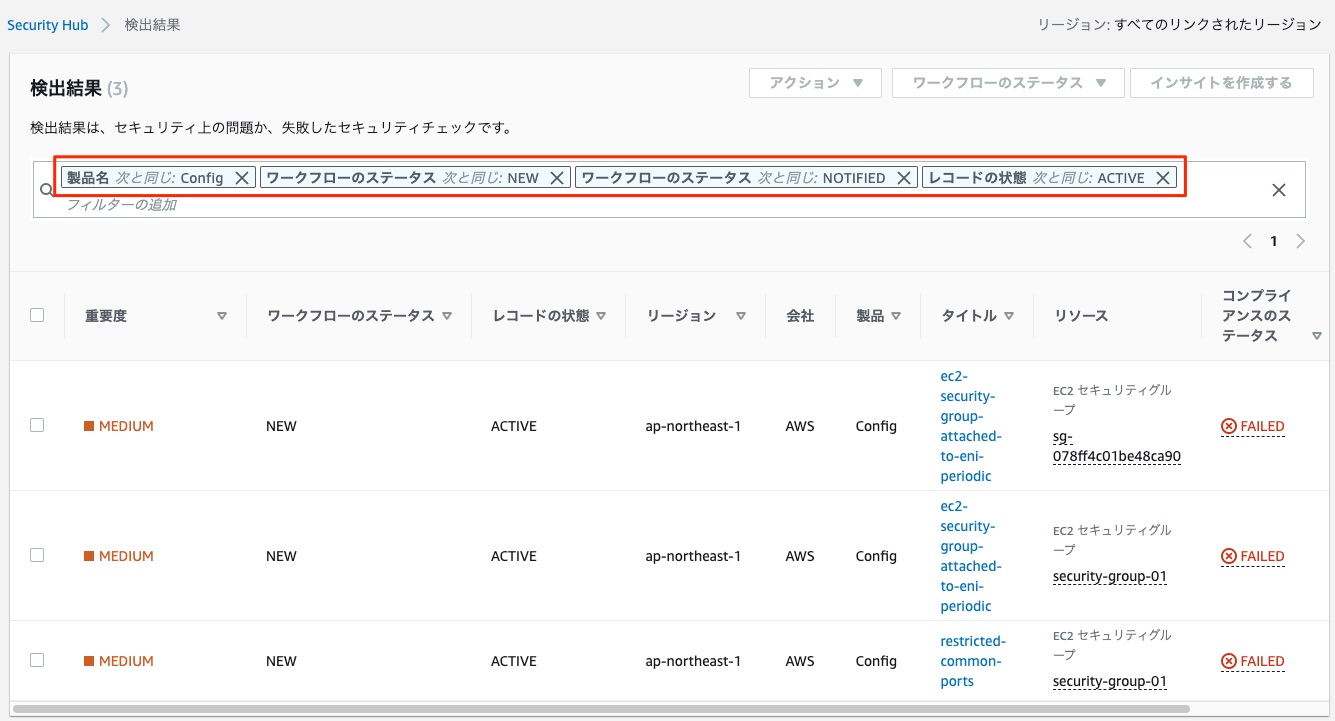This screenshot has width=1335, height=721.
Task: Sort by 製品 column arrow
Action: (x=896, y=316)
